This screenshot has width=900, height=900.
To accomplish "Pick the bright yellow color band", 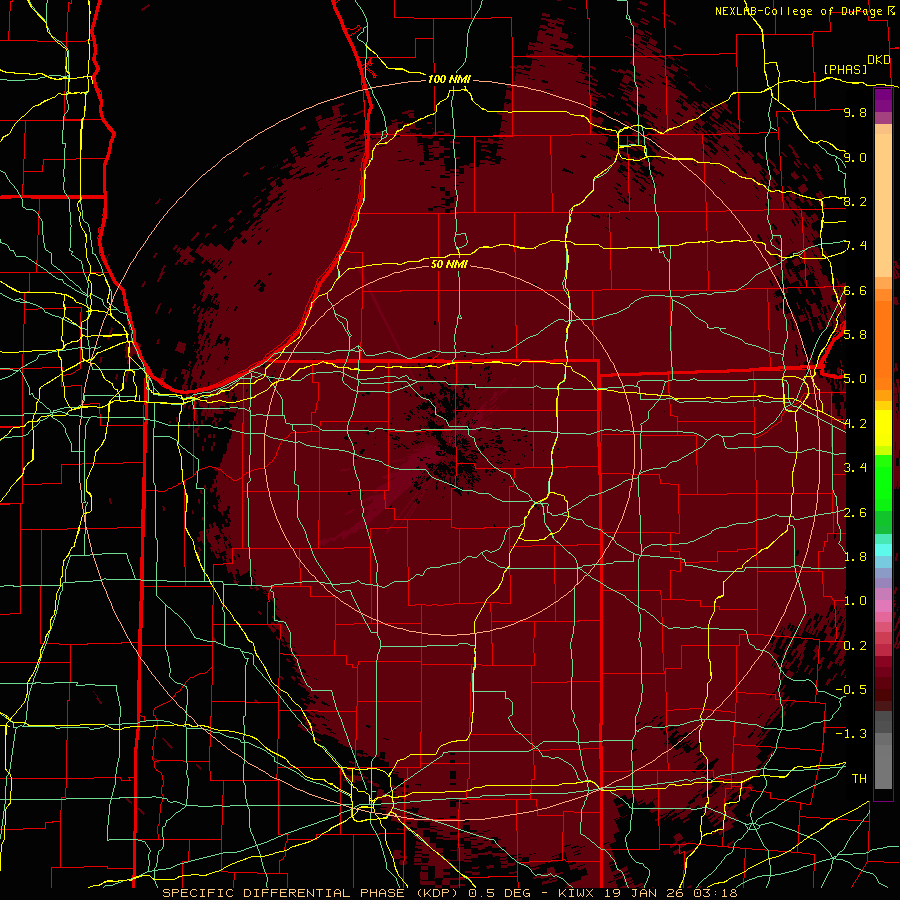I will tap(883, 428).
